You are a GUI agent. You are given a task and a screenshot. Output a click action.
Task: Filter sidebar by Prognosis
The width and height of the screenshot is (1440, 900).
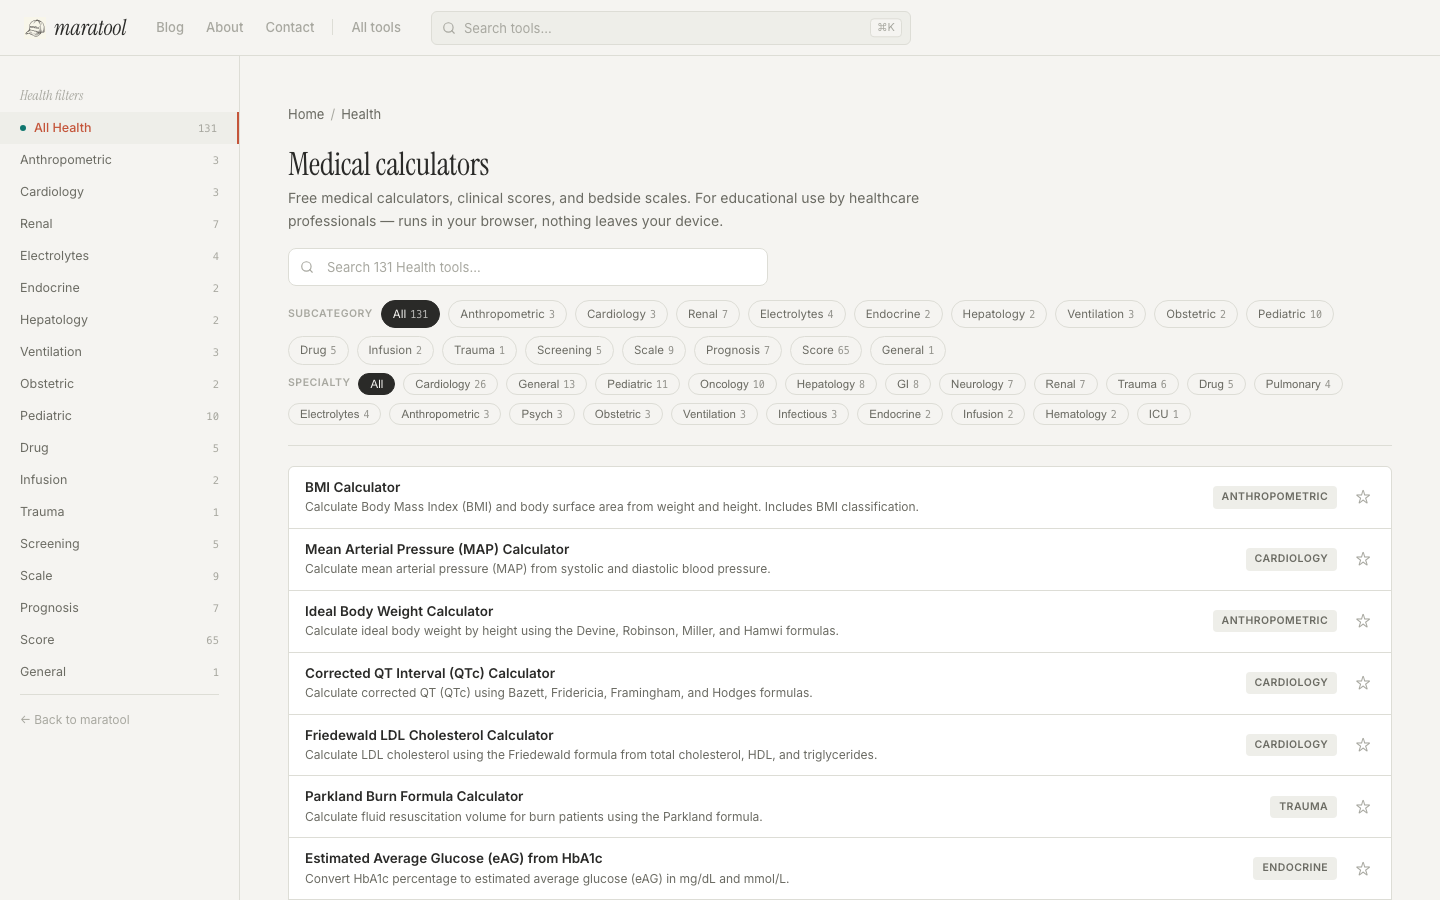point(119,608)
